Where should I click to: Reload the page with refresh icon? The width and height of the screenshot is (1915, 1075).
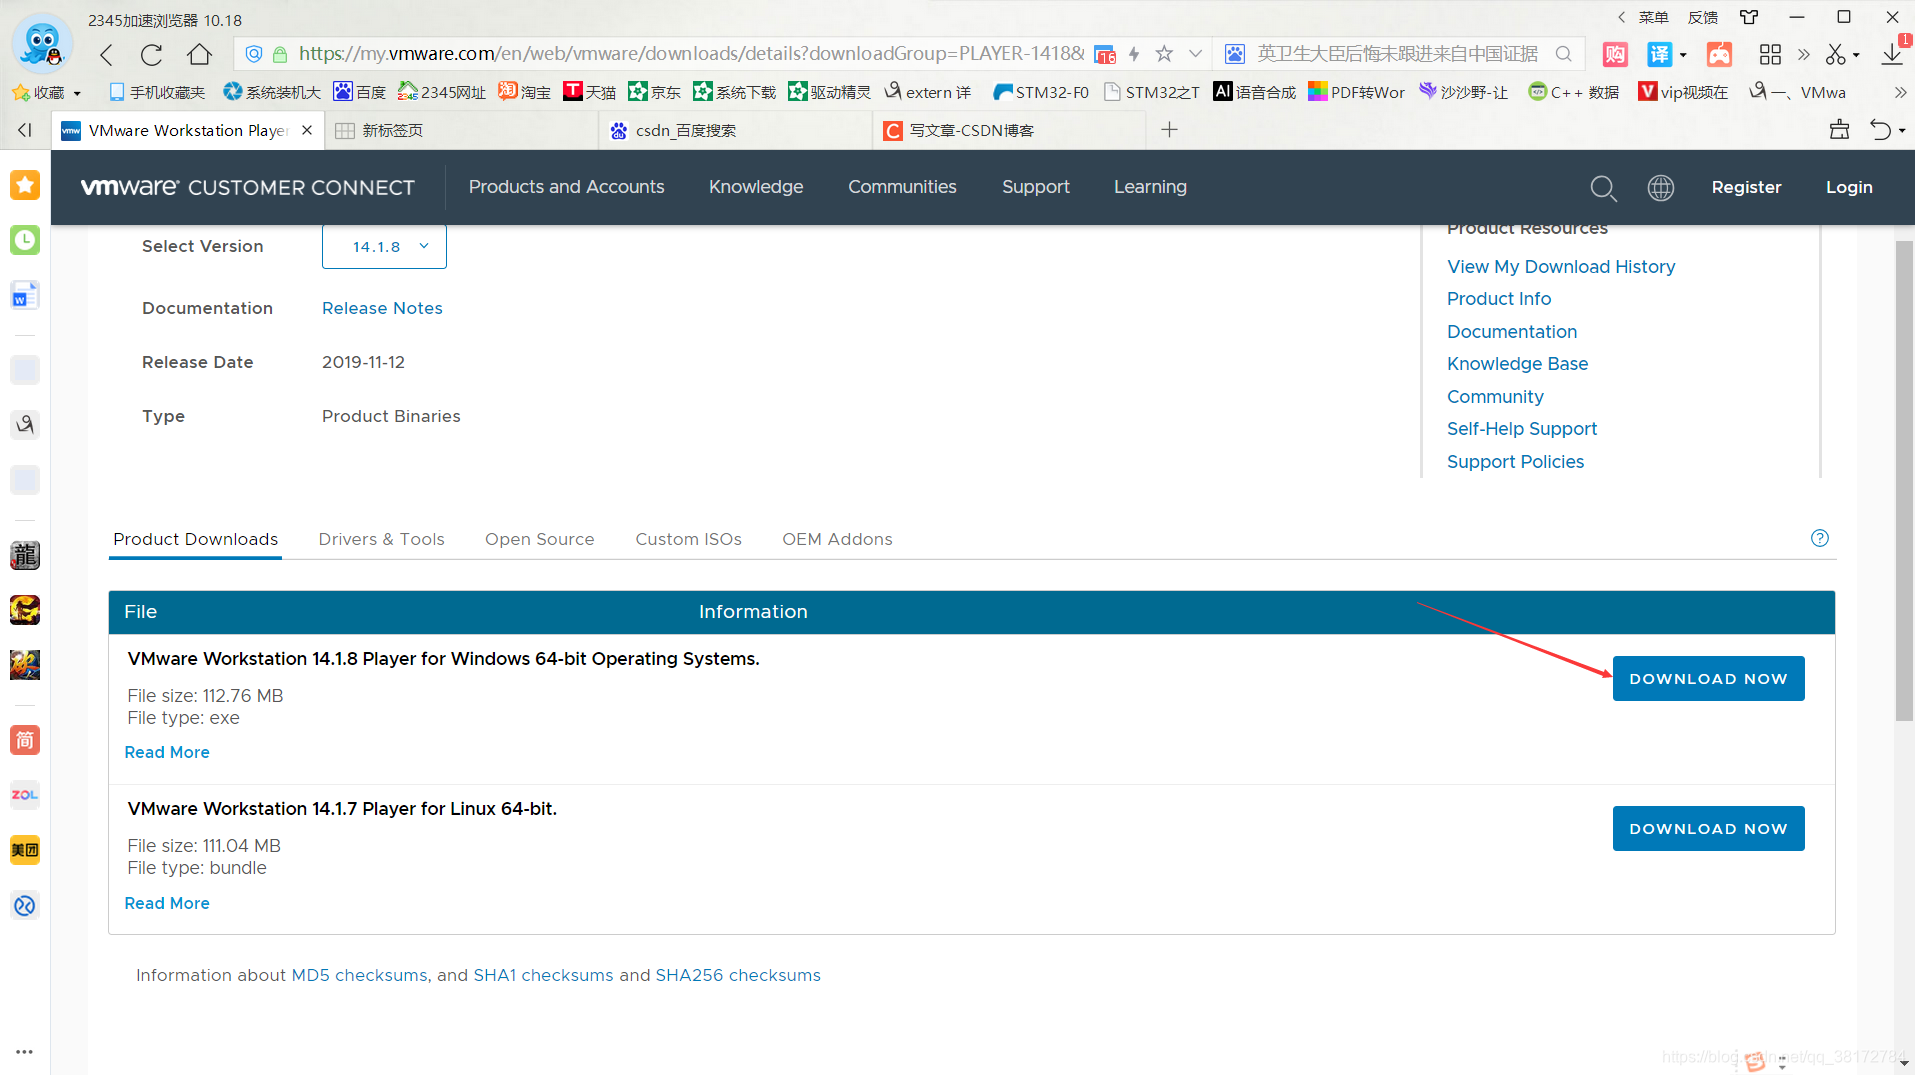coord(152,54)
